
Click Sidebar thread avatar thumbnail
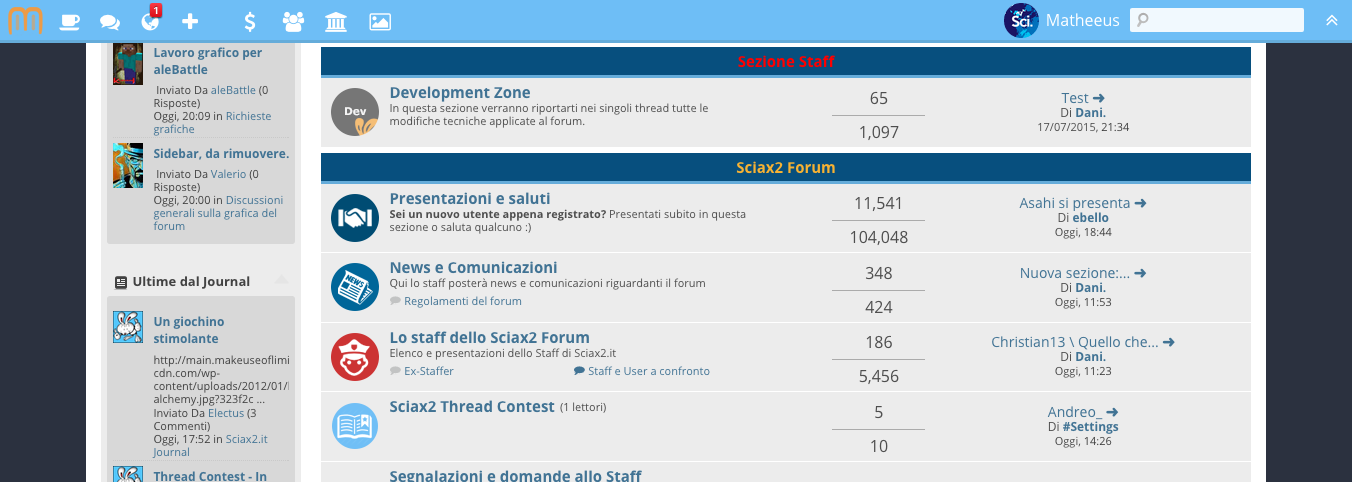pyautogui.click(x=128, y=165)
